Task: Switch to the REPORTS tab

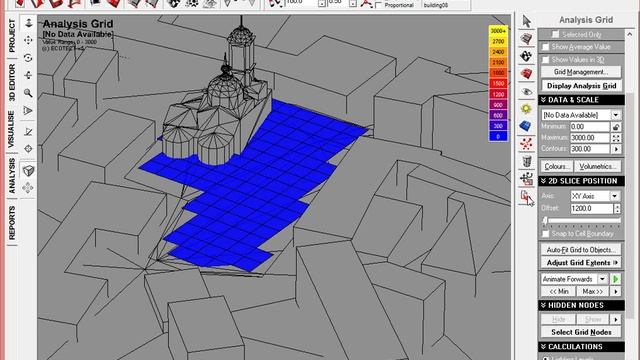Action: [x=11, y=223]
